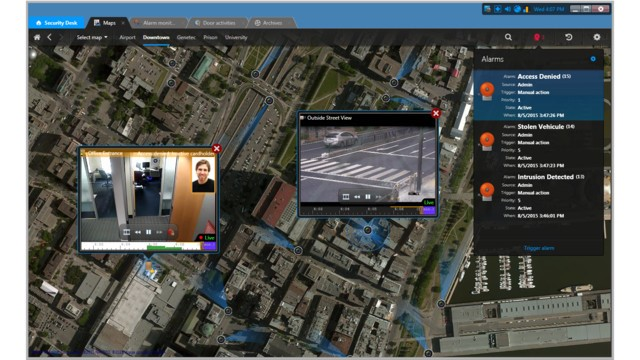Fast forward the Outside Street View video
640x360 pixels.
pos(378,197)
